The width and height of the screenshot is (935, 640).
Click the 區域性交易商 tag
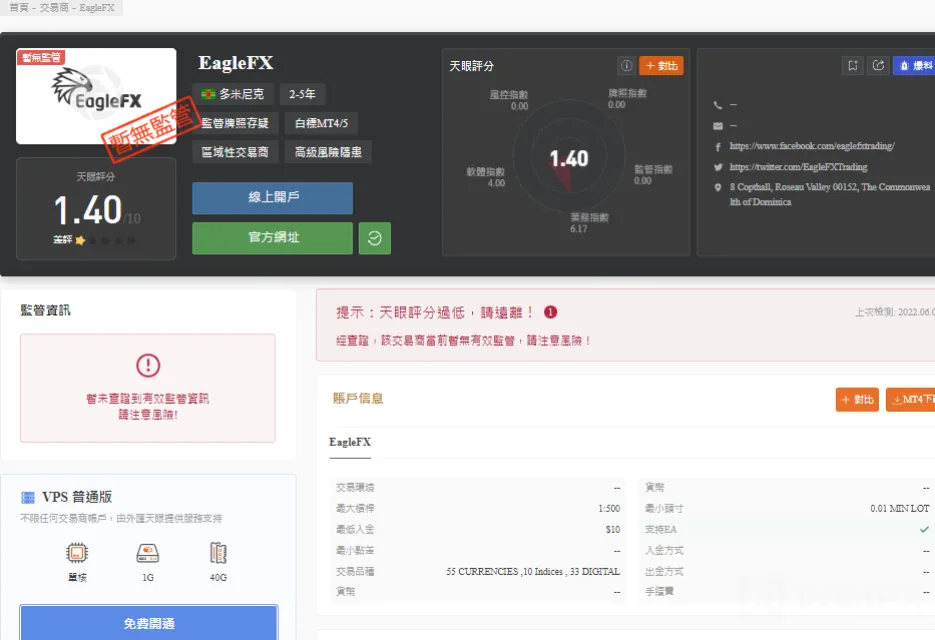point(235,152)
